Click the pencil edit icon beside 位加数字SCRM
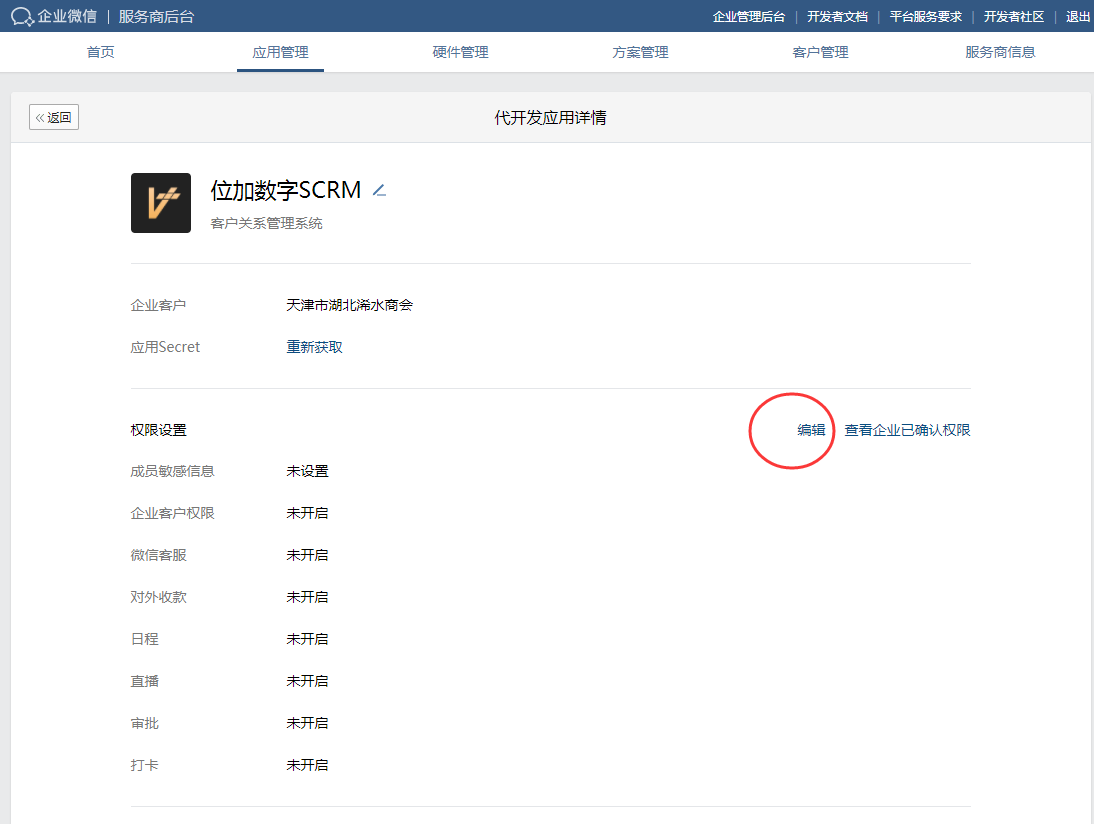Image resolution: width=1094 pixels, height=824 pixels. coord(379,190)
